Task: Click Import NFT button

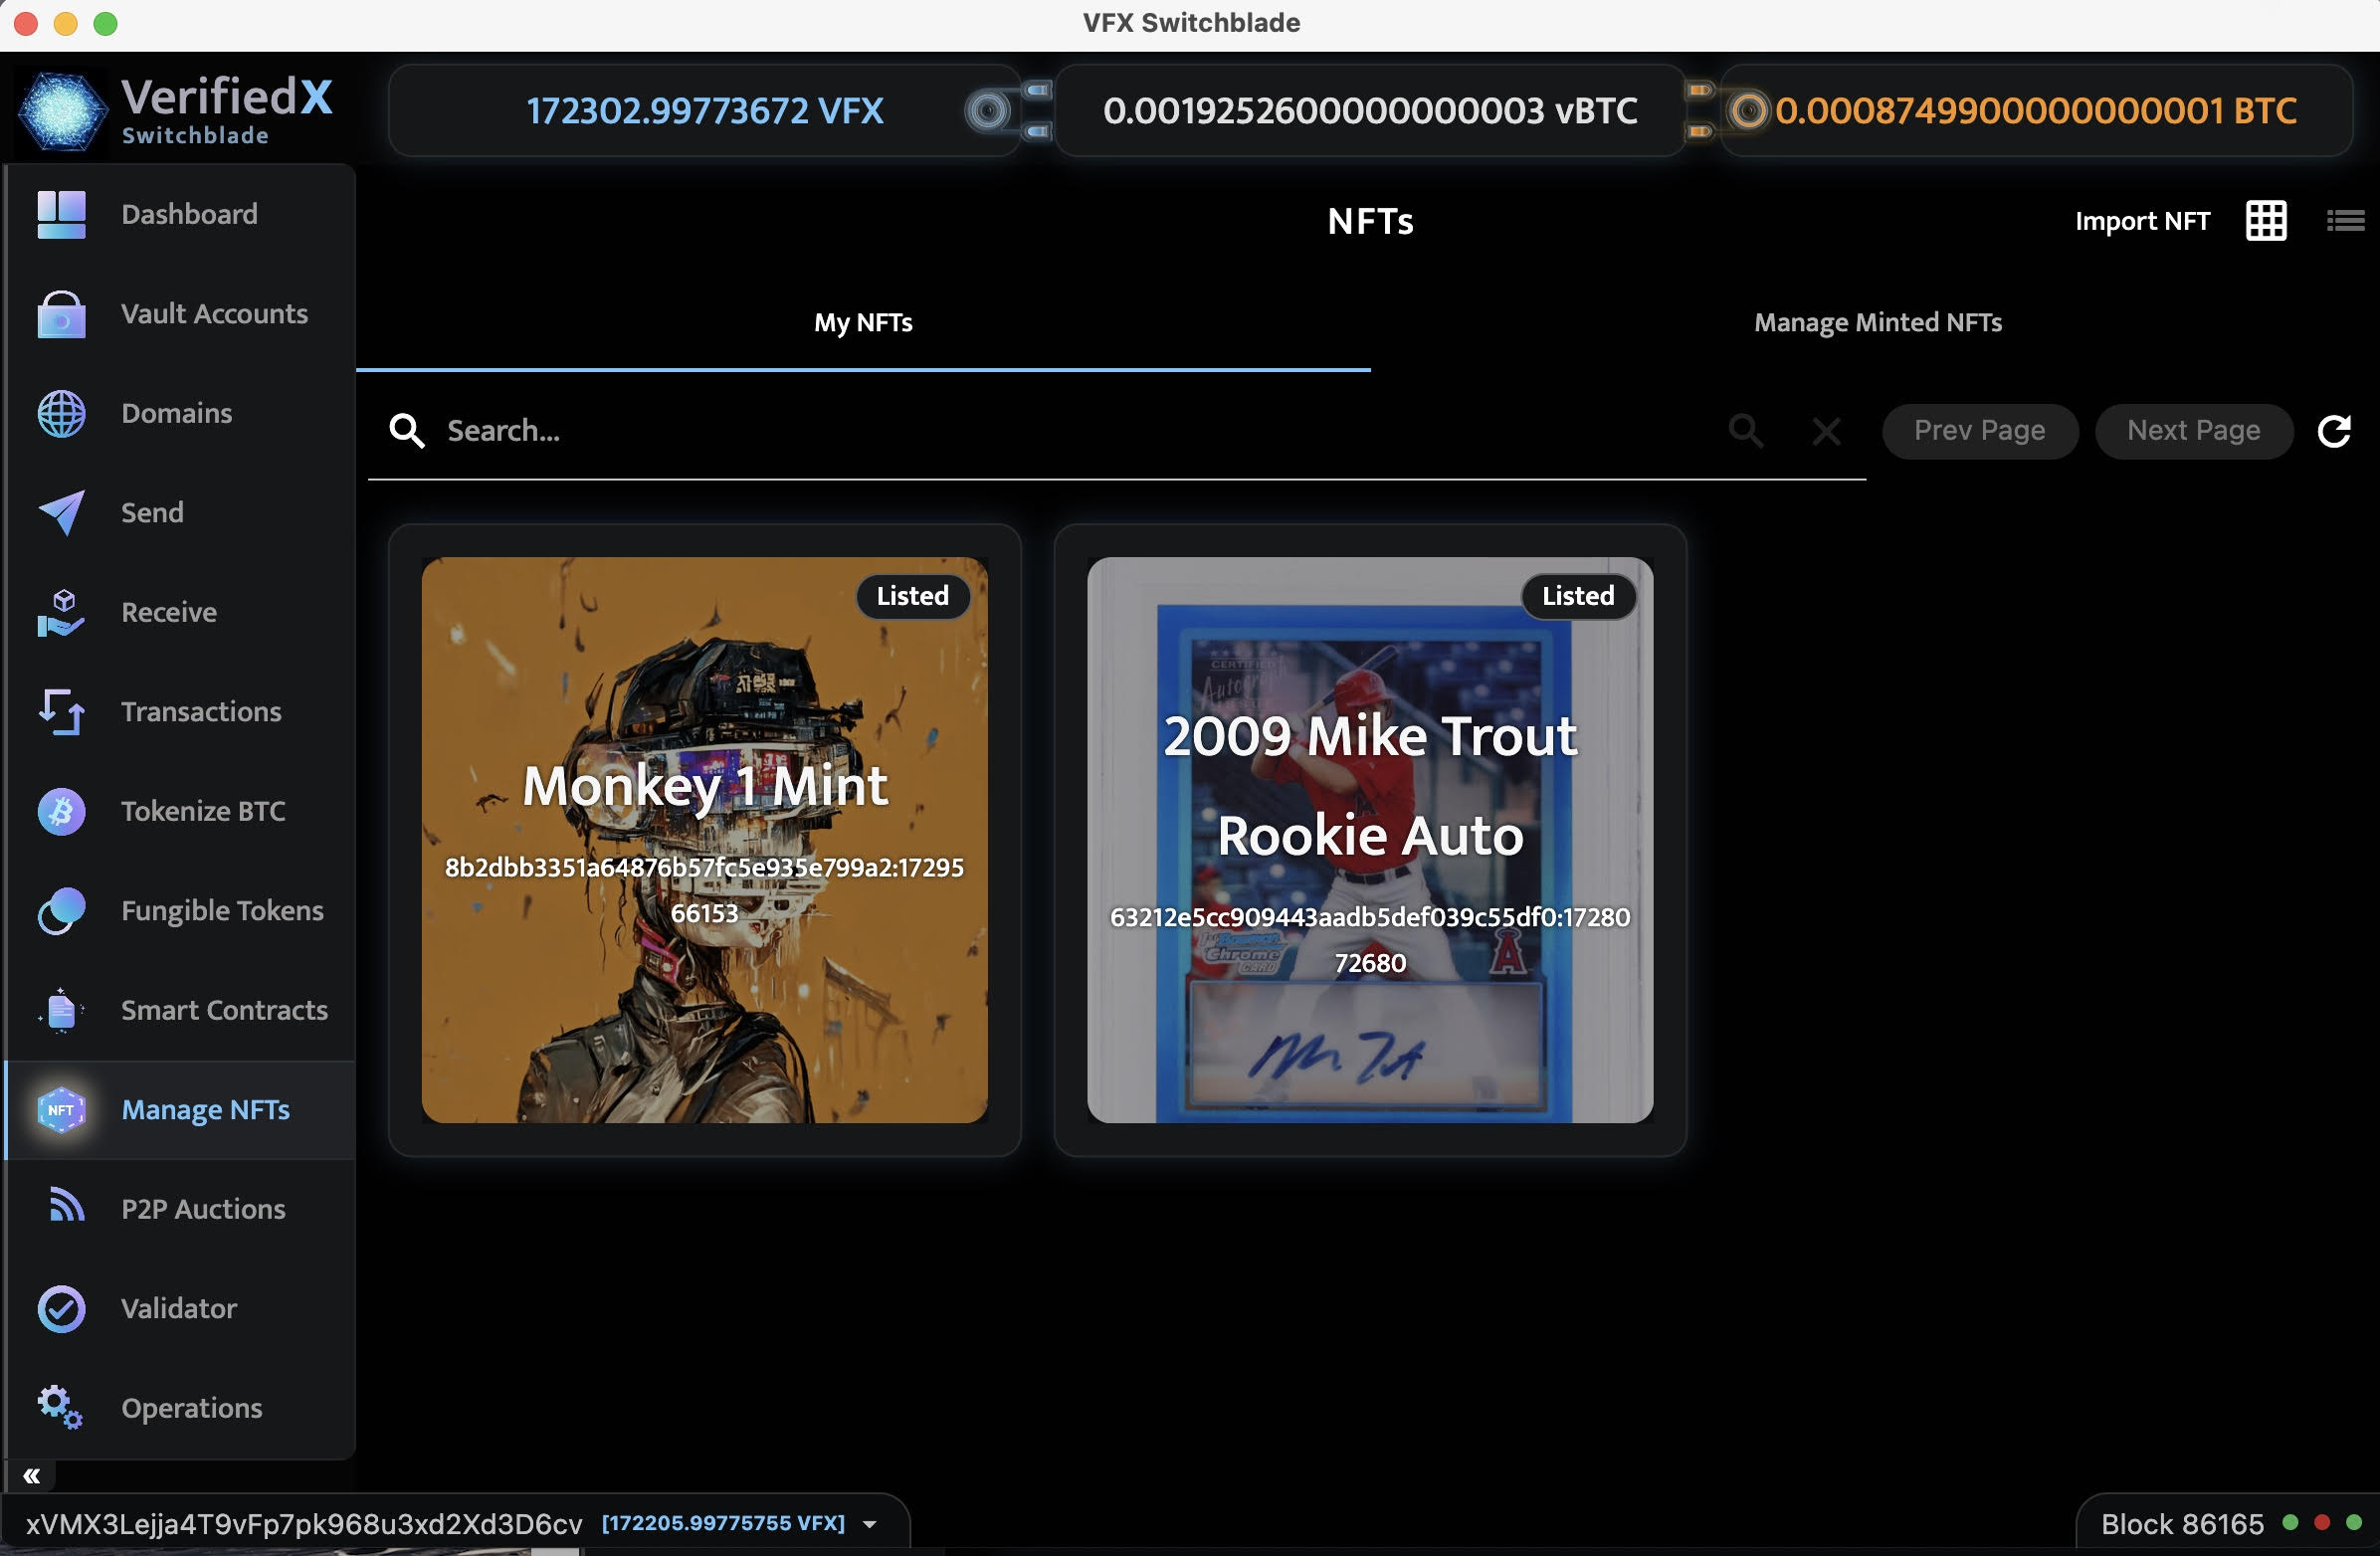Action: [2142, 221]
